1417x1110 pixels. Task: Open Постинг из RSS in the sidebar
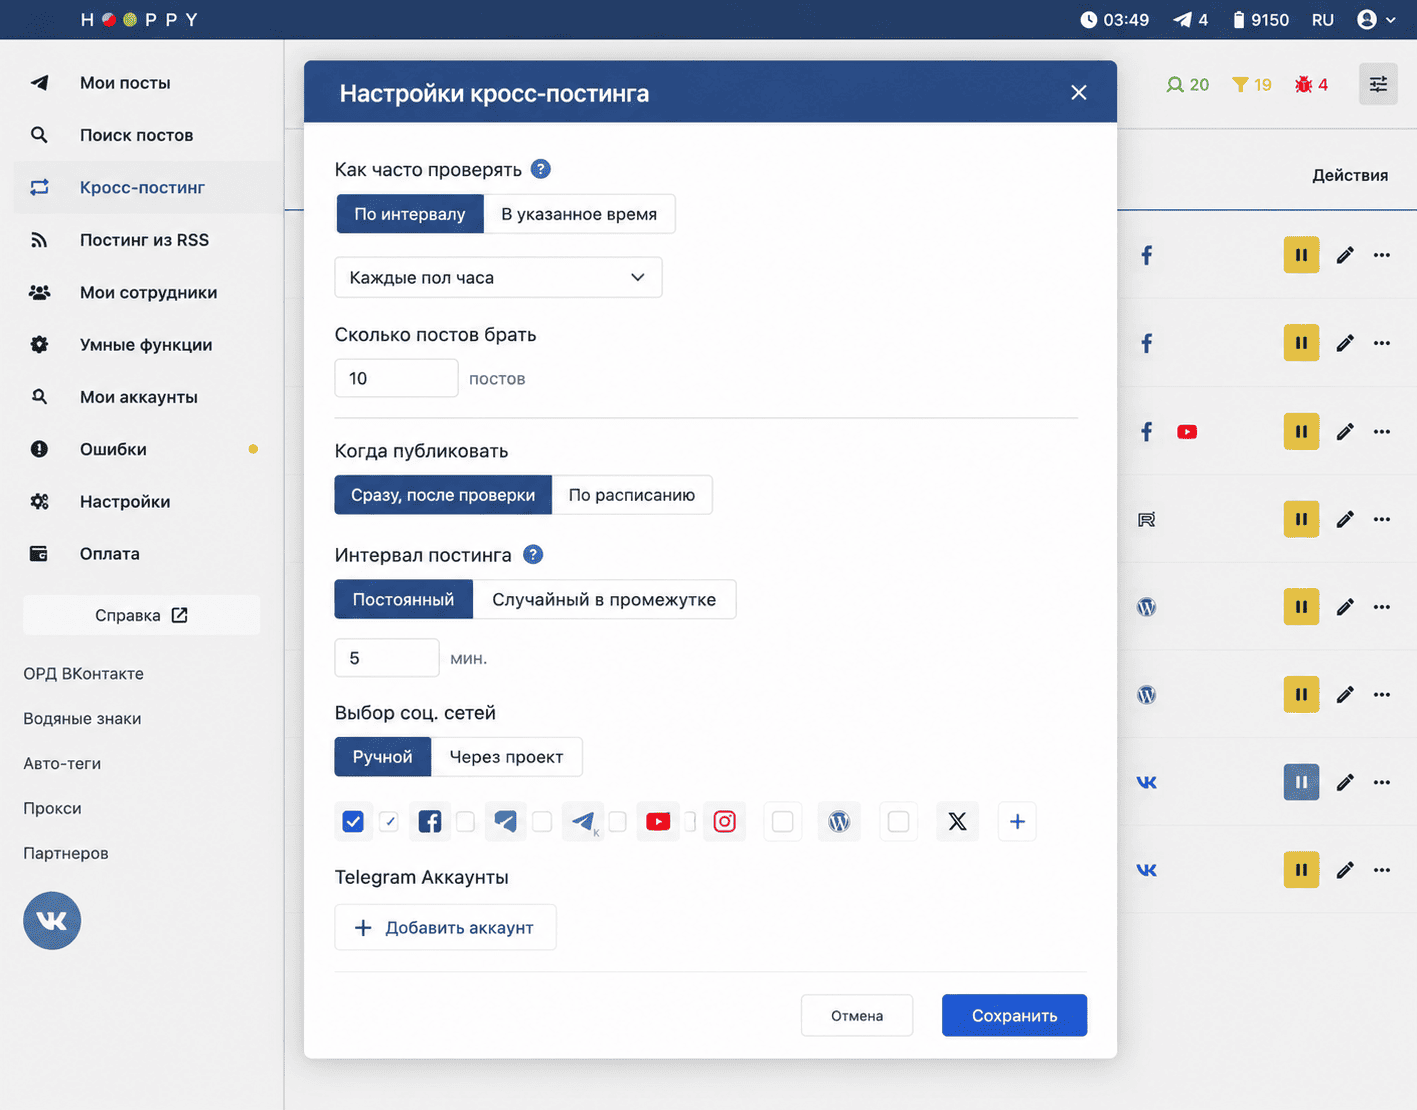click(148, 240)
